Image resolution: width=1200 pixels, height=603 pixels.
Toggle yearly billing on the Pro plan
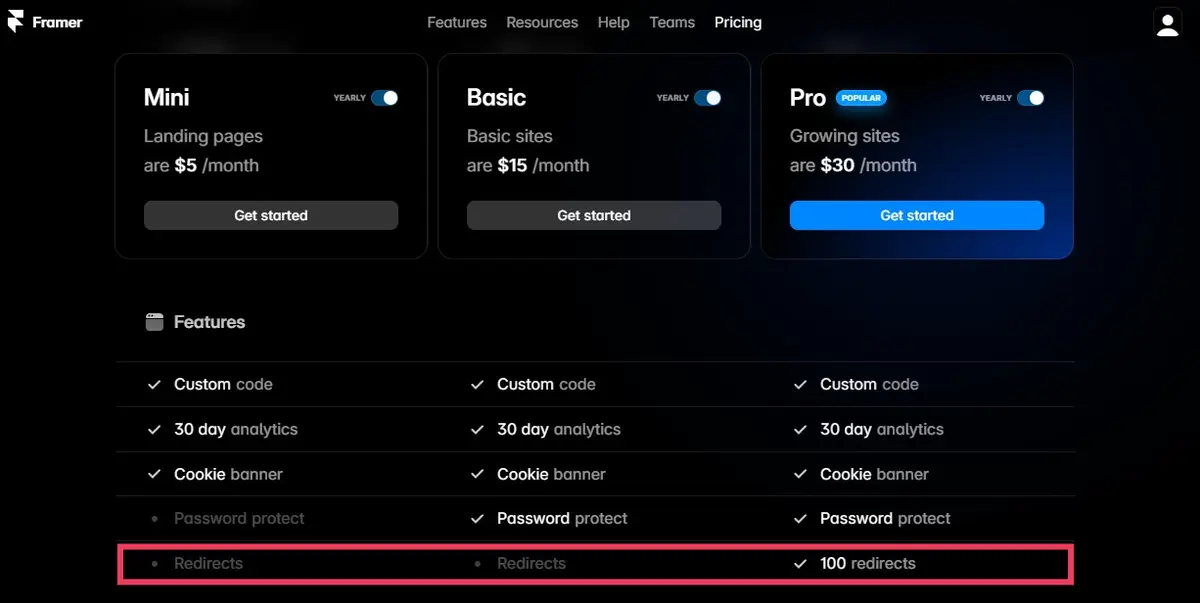1031,98
